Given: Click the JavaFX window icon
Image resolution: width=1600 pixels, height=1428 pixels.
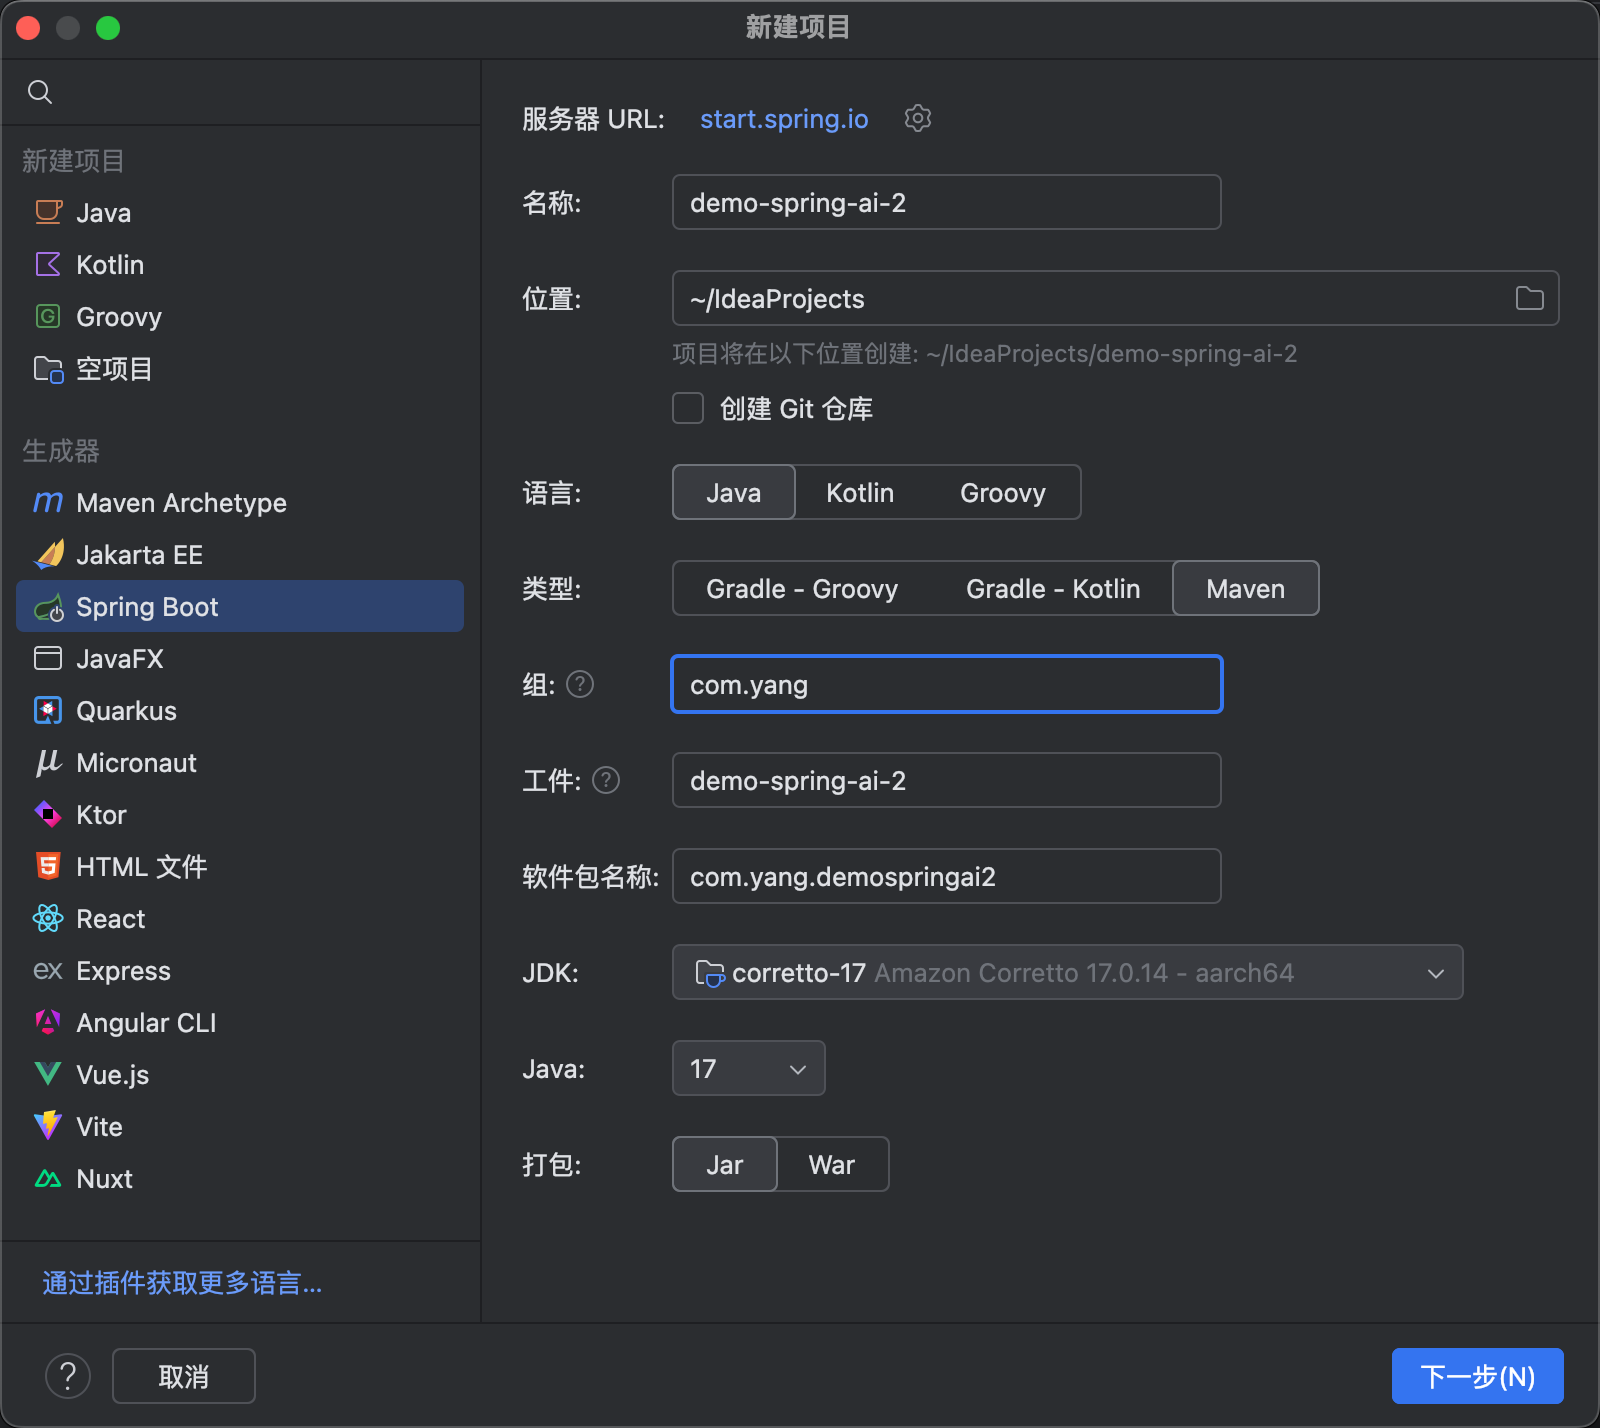Looking at the screenshot, I should (48, 658).
